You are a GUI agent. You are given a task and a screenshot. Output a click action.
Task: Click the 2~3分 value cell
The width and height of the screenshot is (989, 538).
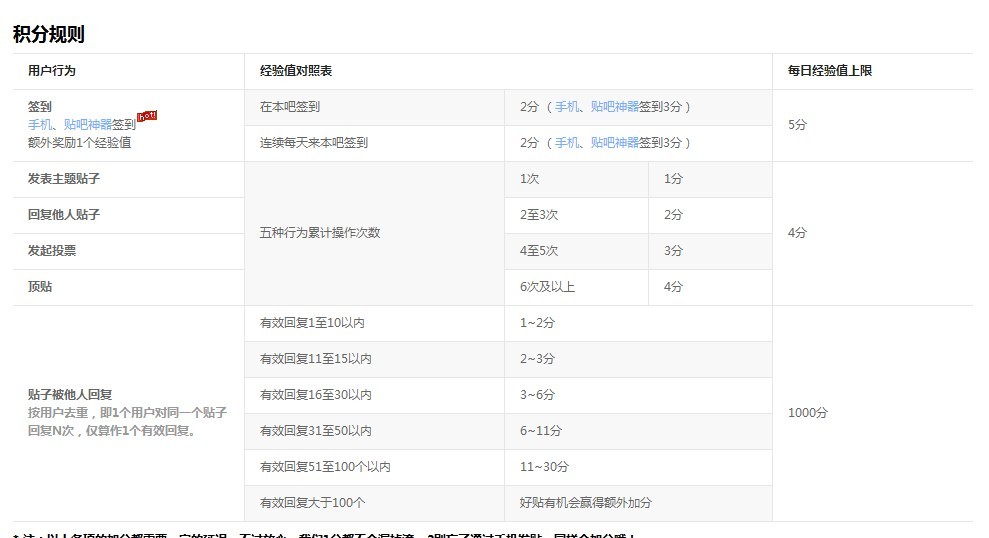coord(638,360)
